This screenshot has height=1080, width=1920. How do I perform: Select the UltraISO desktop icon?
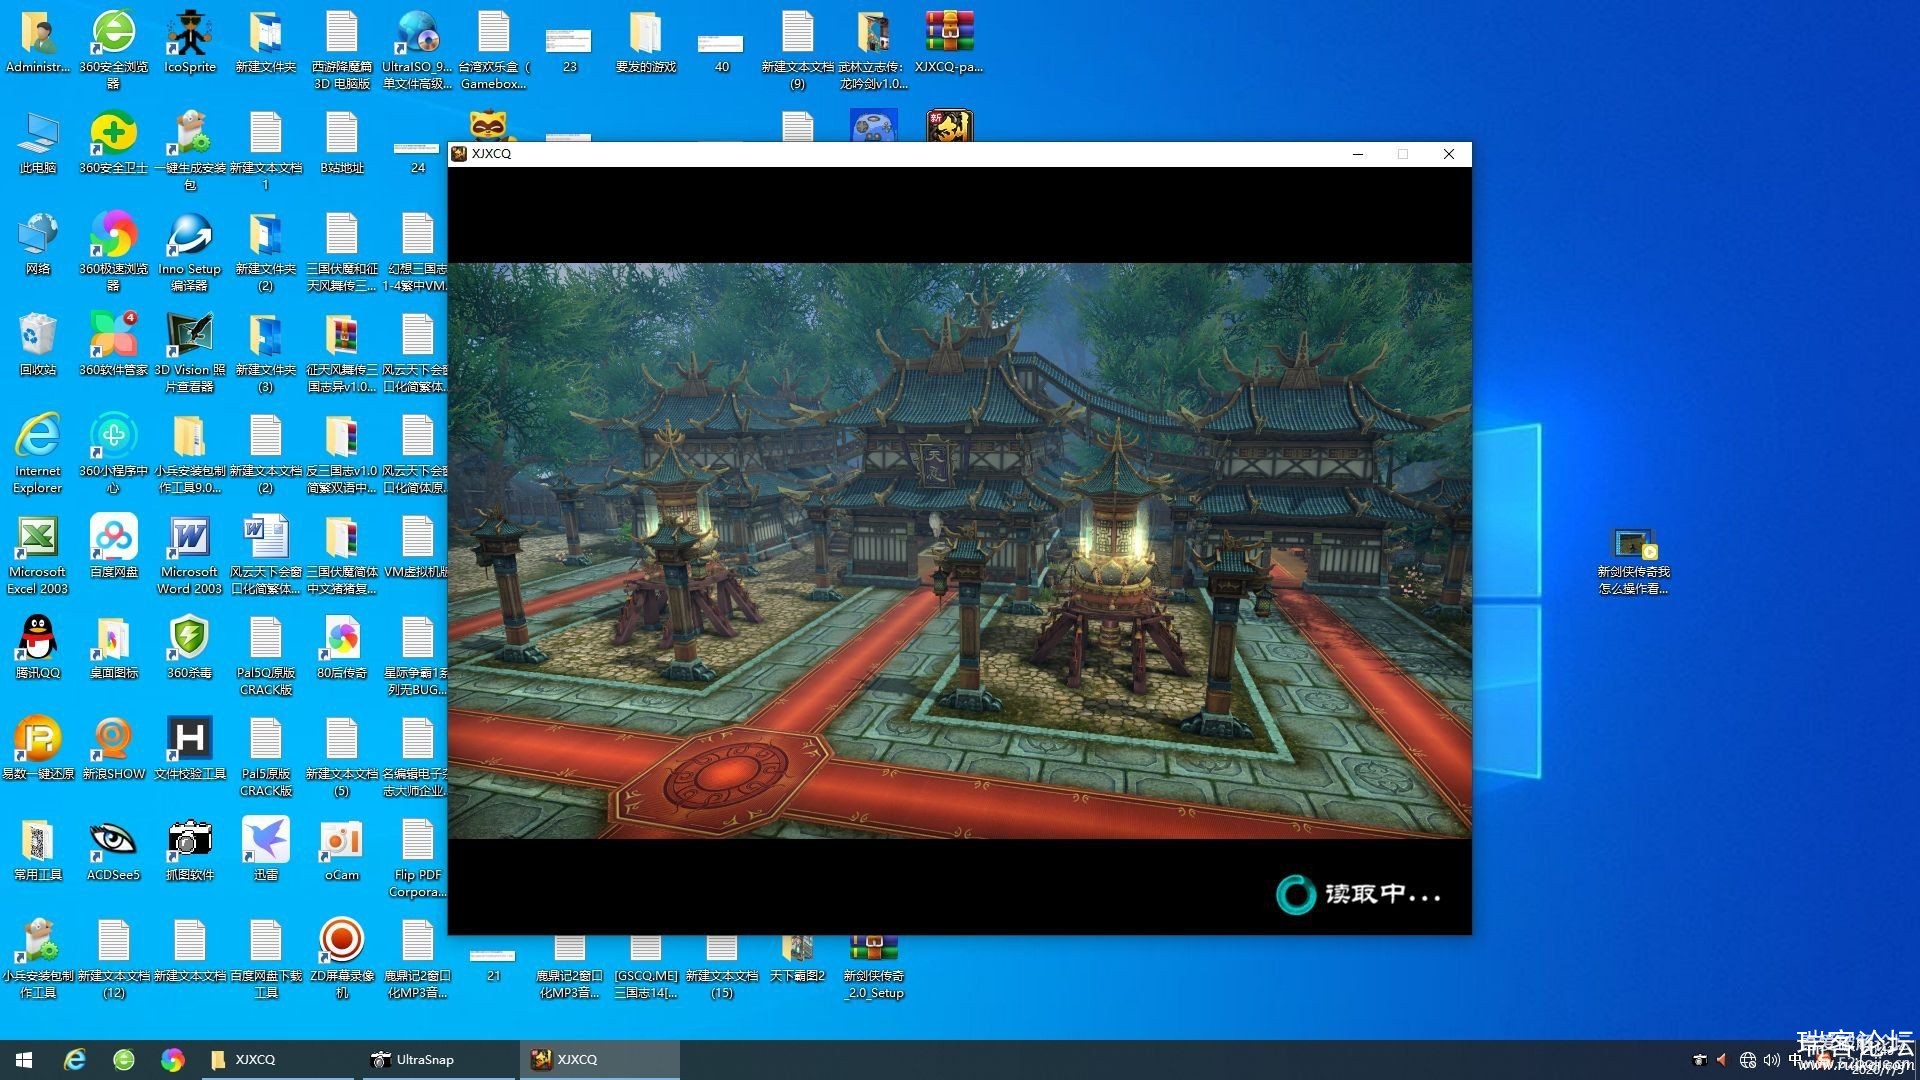(418, 50)
